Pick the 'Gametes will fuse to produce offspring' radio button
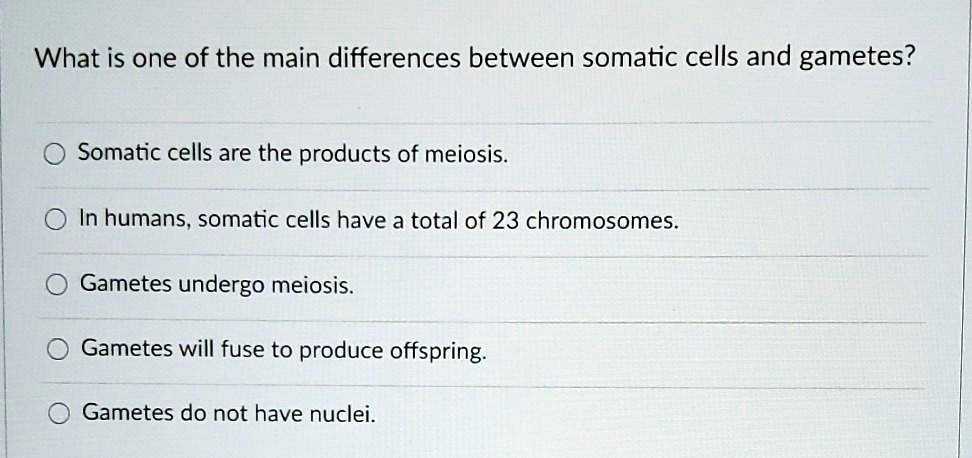The height and width of the screenshot is (458, 972). pos(58,351)
